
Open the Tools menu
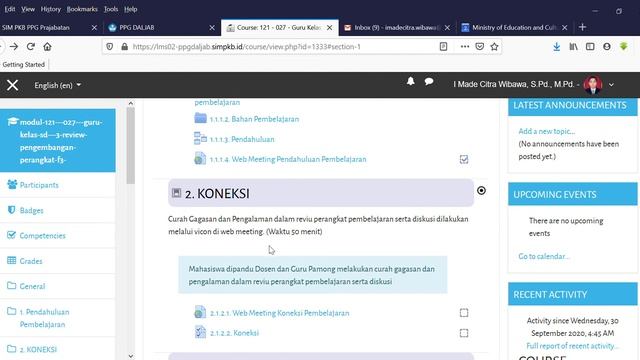[x=111, y=9]
